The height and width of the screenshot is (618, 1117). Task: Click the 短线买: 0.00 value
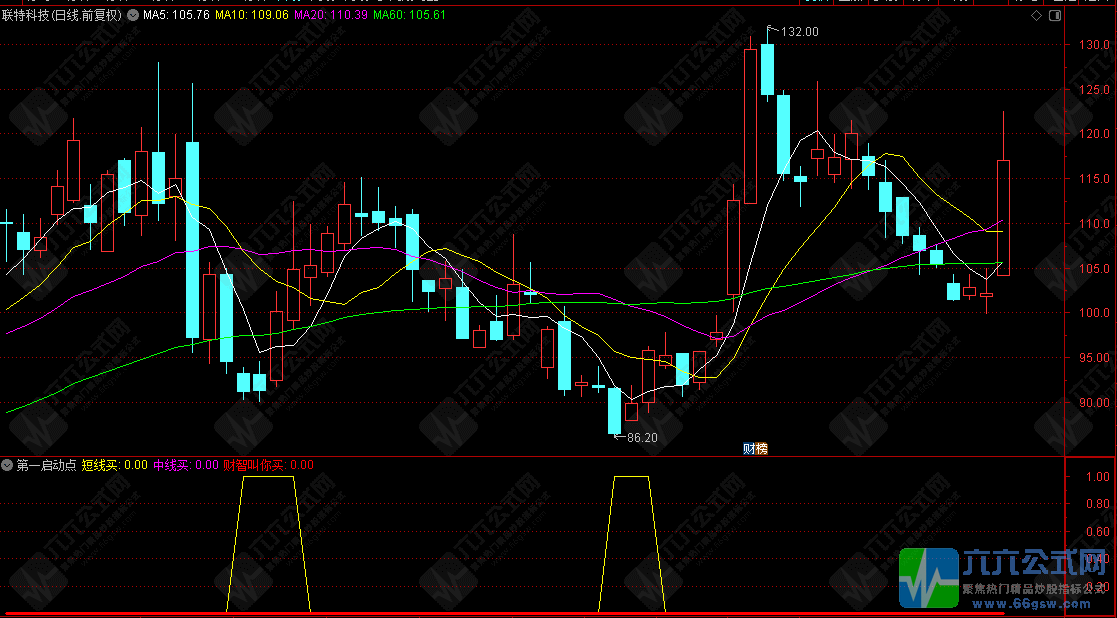tap(115, 466)
